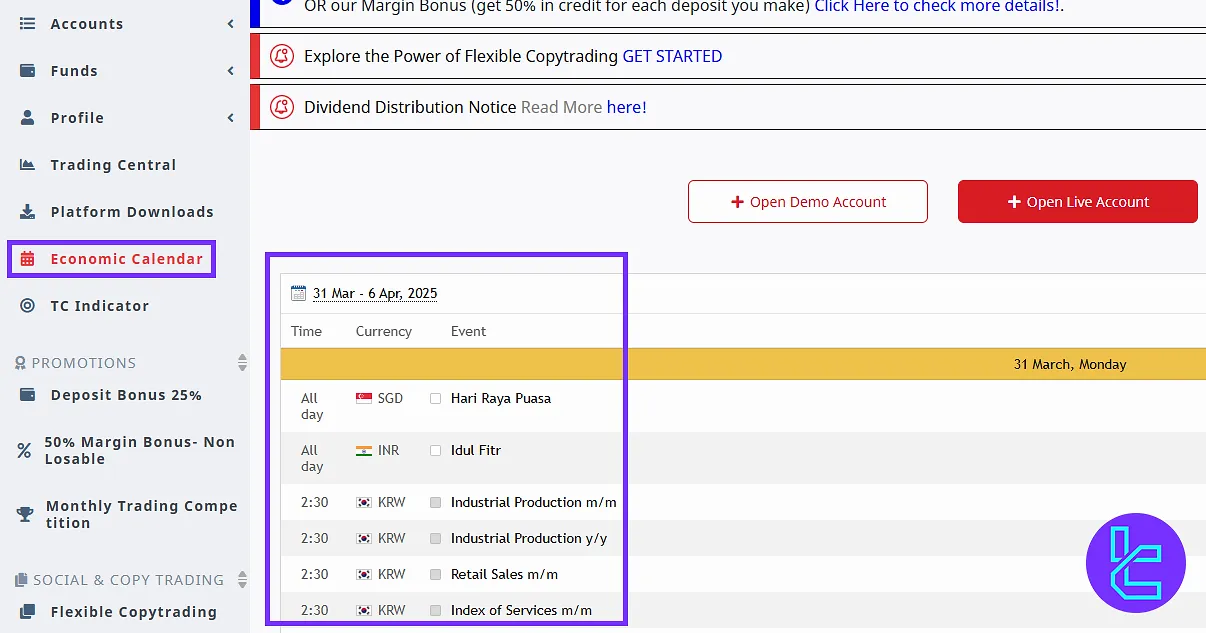The width and height of the screenshot is (1206, 633).
Task: Open the 31 Mar - 6 Apr date range picker
Action: point(375,293)
